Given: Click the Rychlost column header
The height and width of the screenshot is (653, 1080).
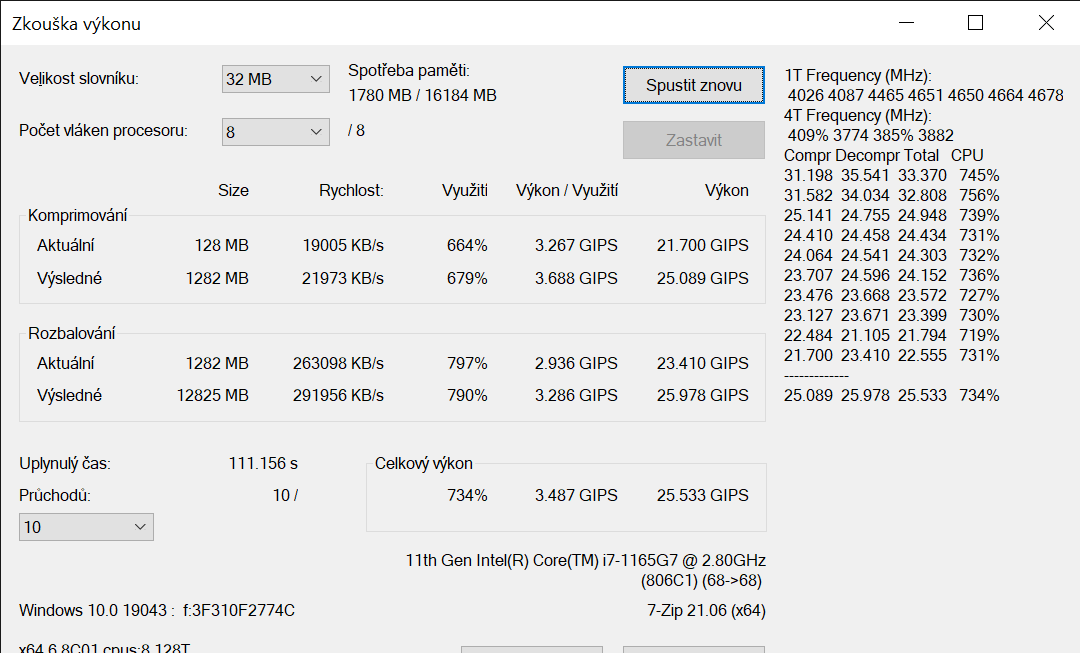Looking at the screenshot, I should [x=351, y=190].
